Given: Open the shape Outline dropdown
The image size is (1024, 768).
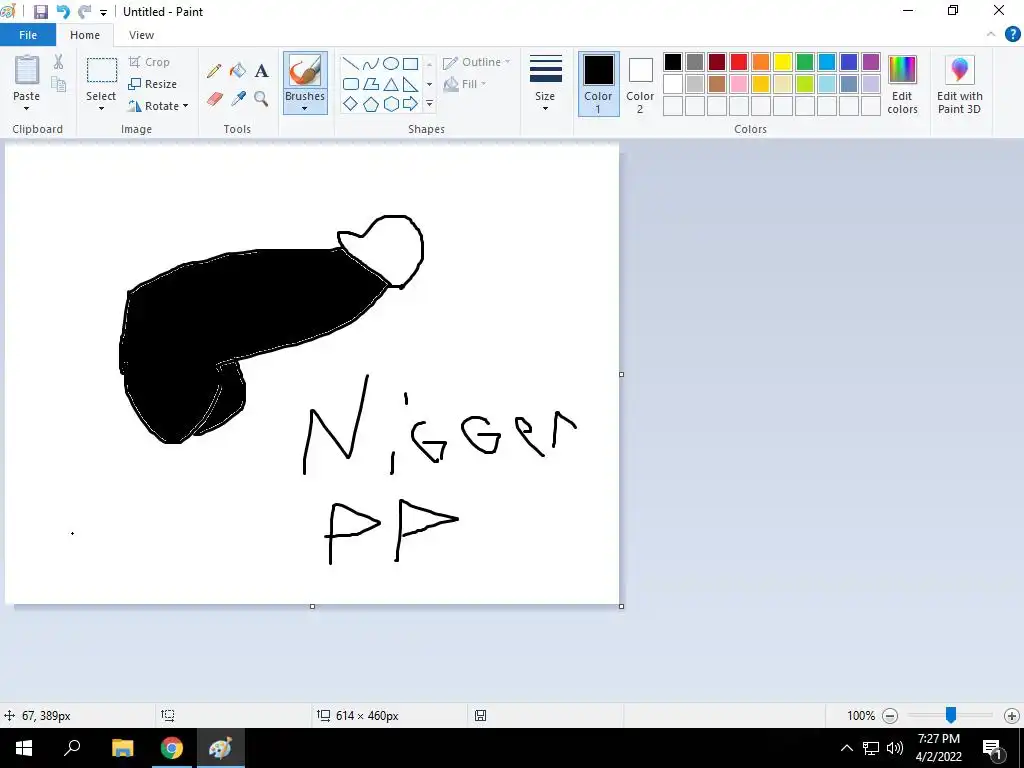Looking at the screenshot, I should [x=477, y=62].
